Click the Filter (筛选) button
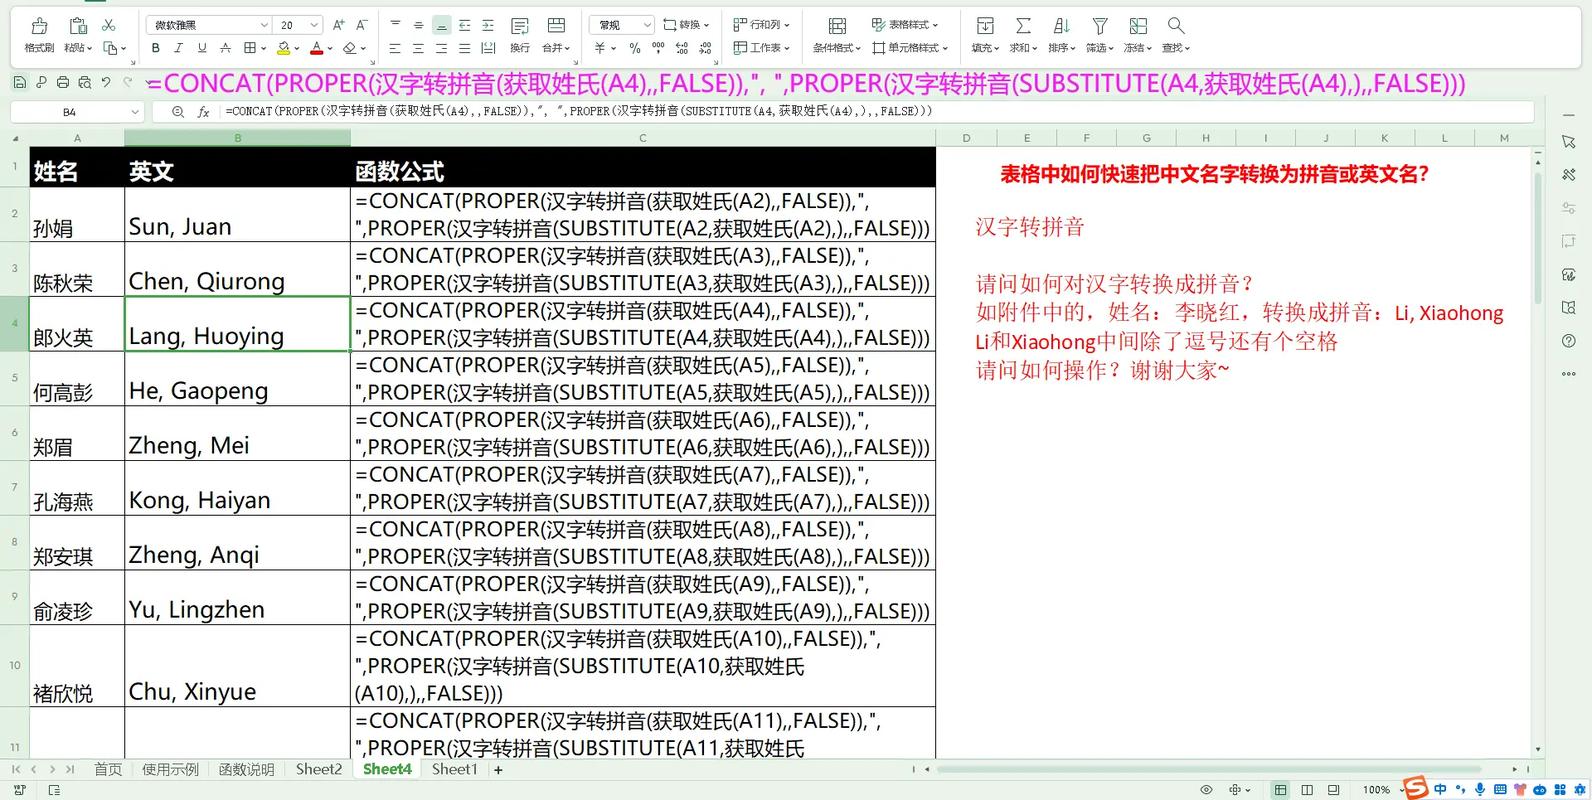Image resolution: width=1592 pixels, height=800 pixels. (1100, 34)
